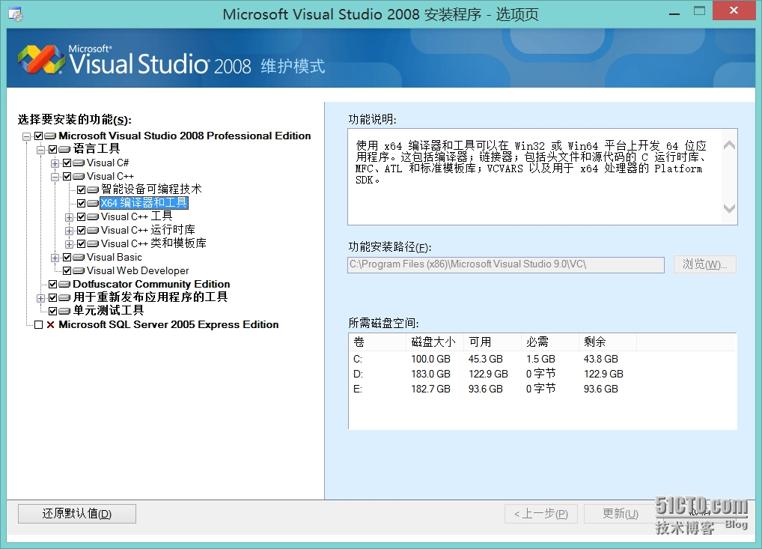This screenshot has height=549, width=762.
Task: Toggle the 单元测试工具 checkbox
Action: click(52, 311)
